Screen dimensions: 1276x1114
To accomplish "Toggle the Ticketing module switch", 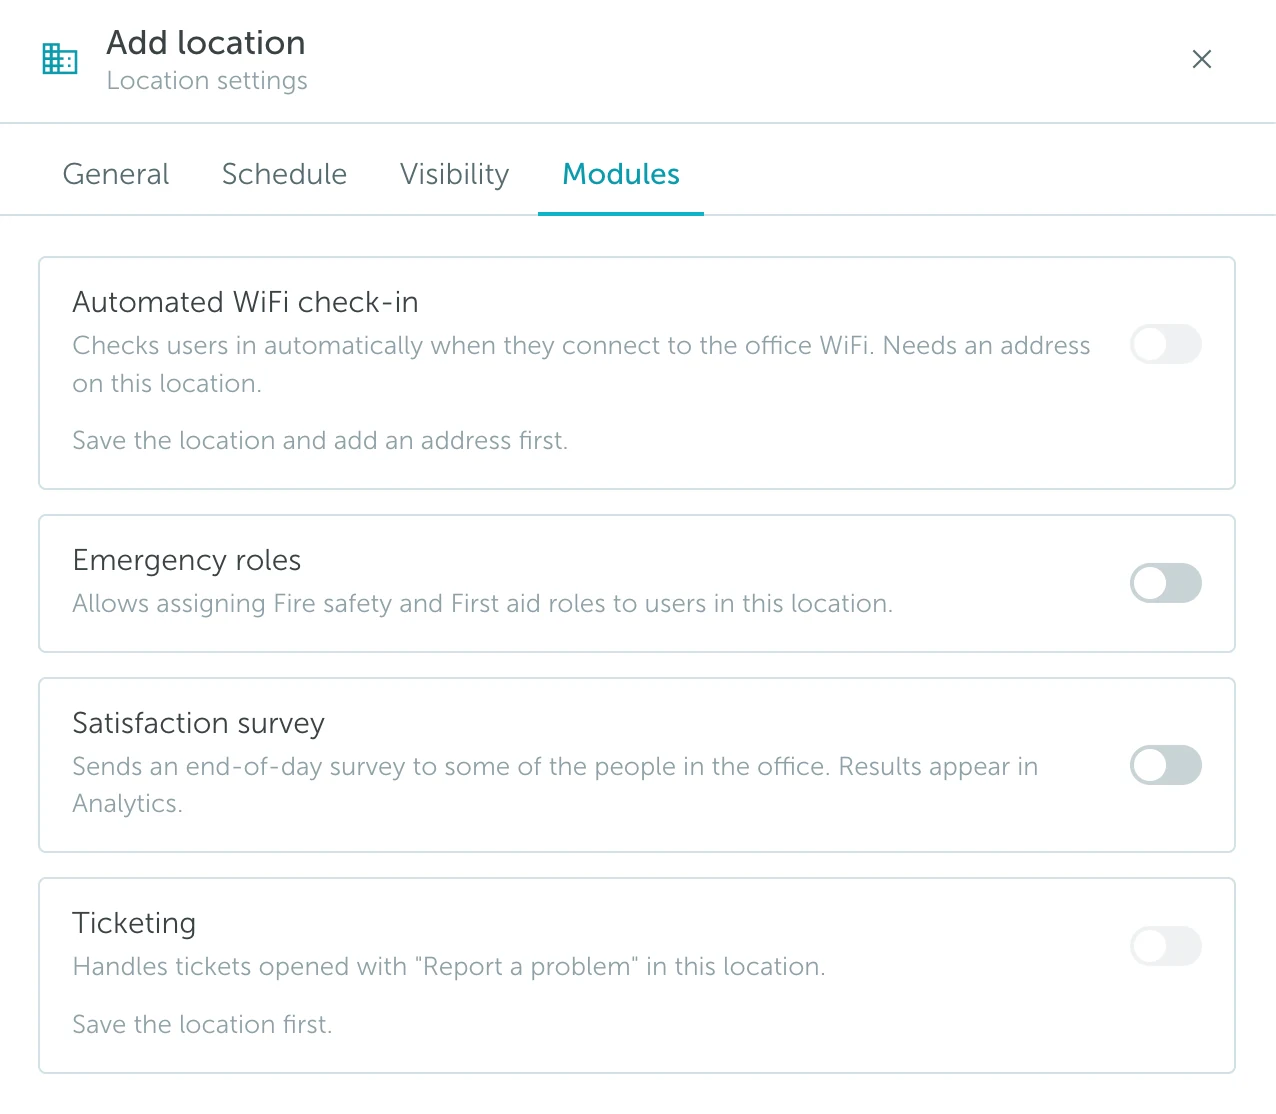I will click(1166, 946).
